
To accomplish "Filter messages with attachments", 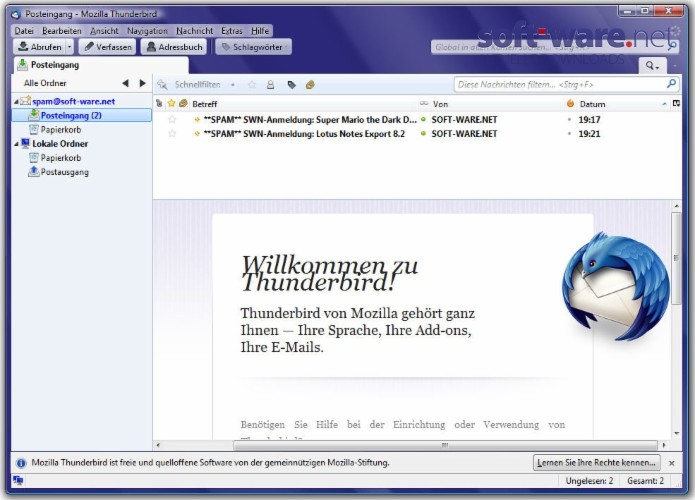I will tap(310, 84).
